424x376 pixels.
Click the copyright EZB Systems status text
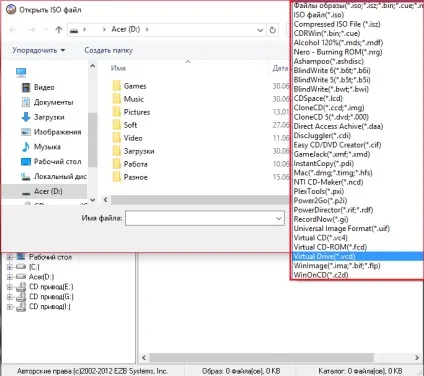click(x=92, y=371)
